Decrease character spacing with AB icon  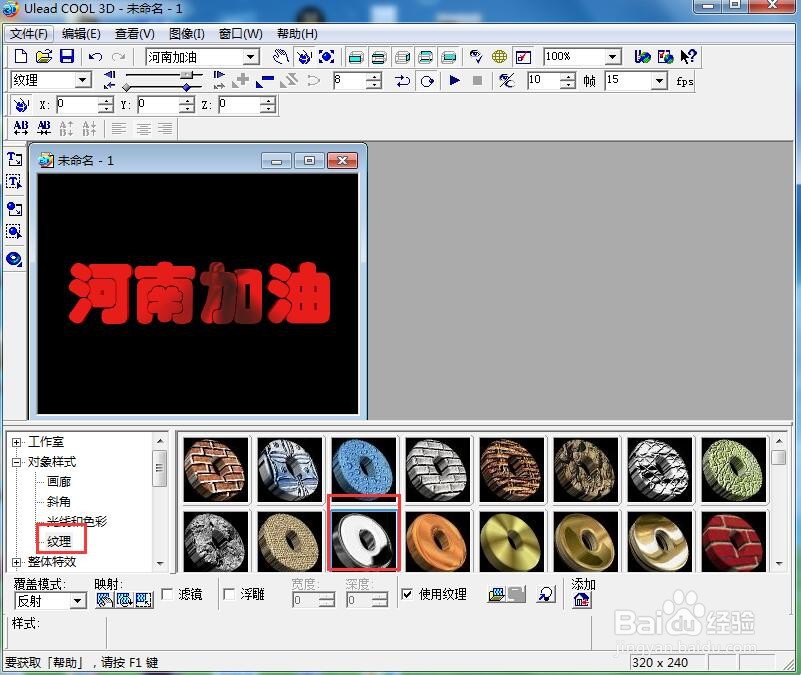(44, 128)
